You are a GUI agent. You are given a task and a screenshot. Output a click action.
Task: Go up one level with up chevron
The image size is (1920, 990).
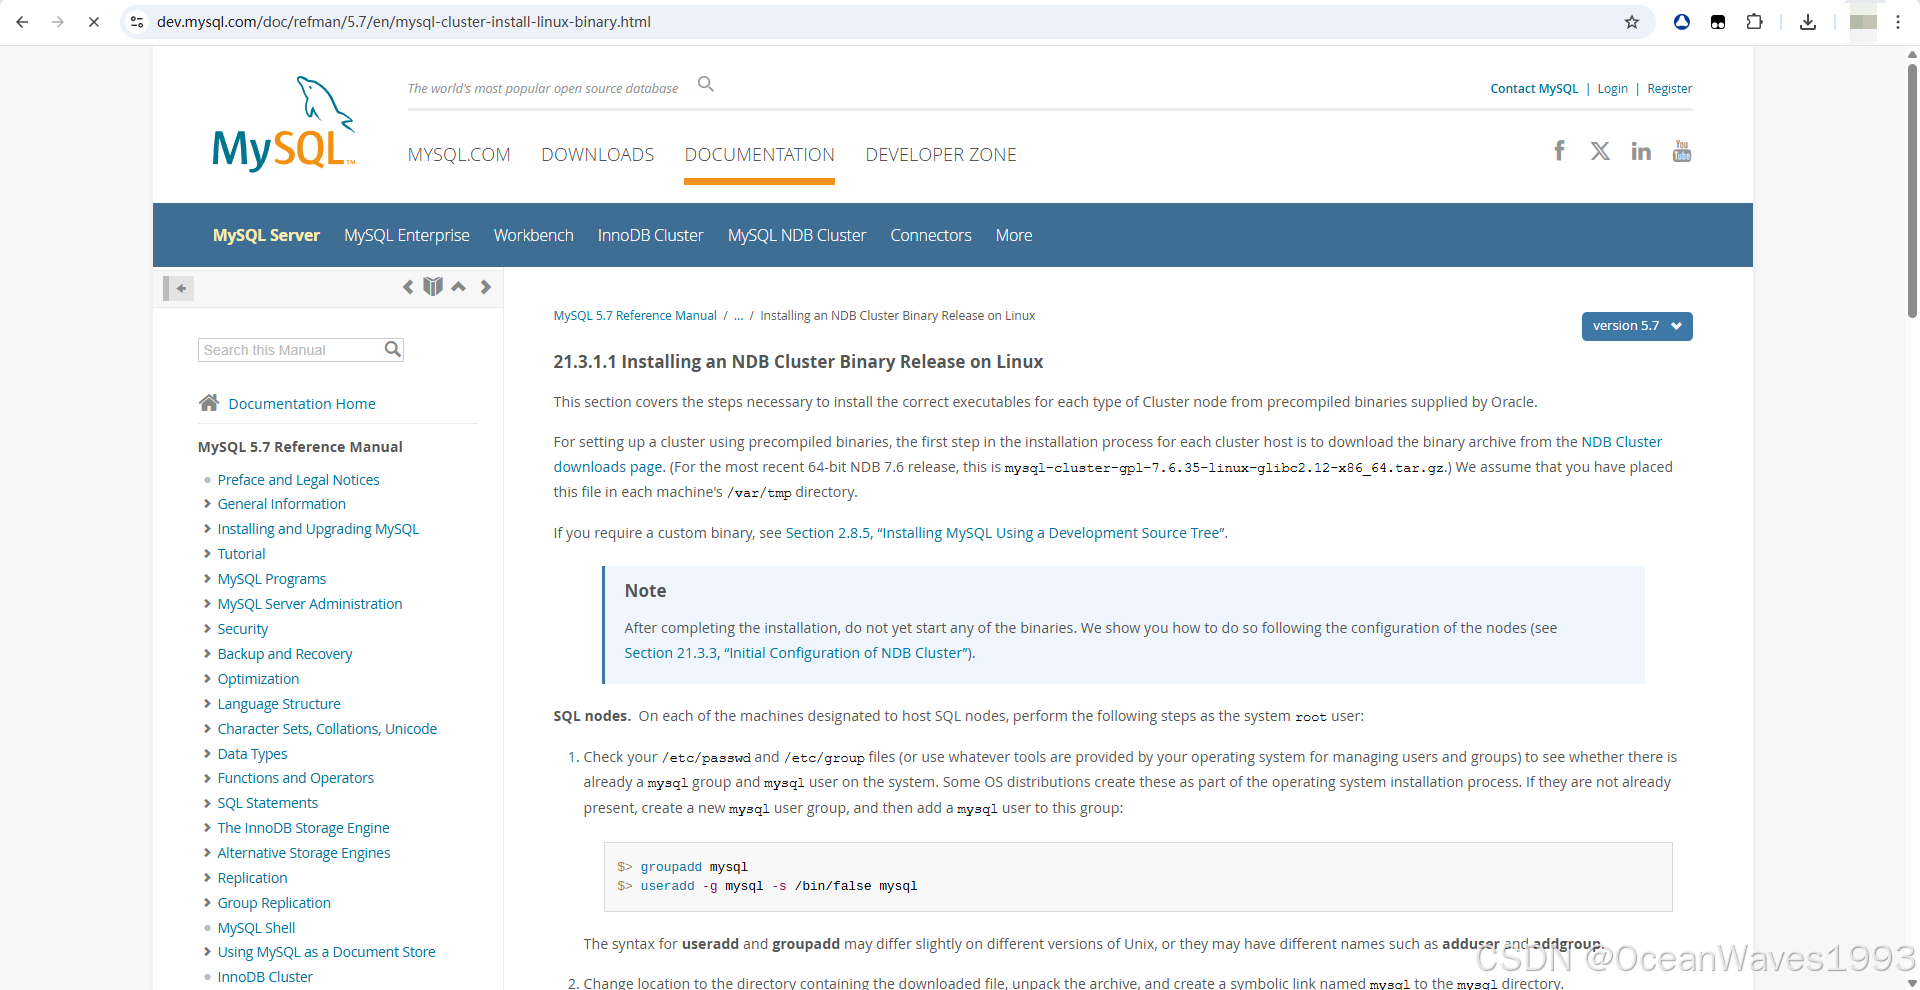click(x=459, y=287)
